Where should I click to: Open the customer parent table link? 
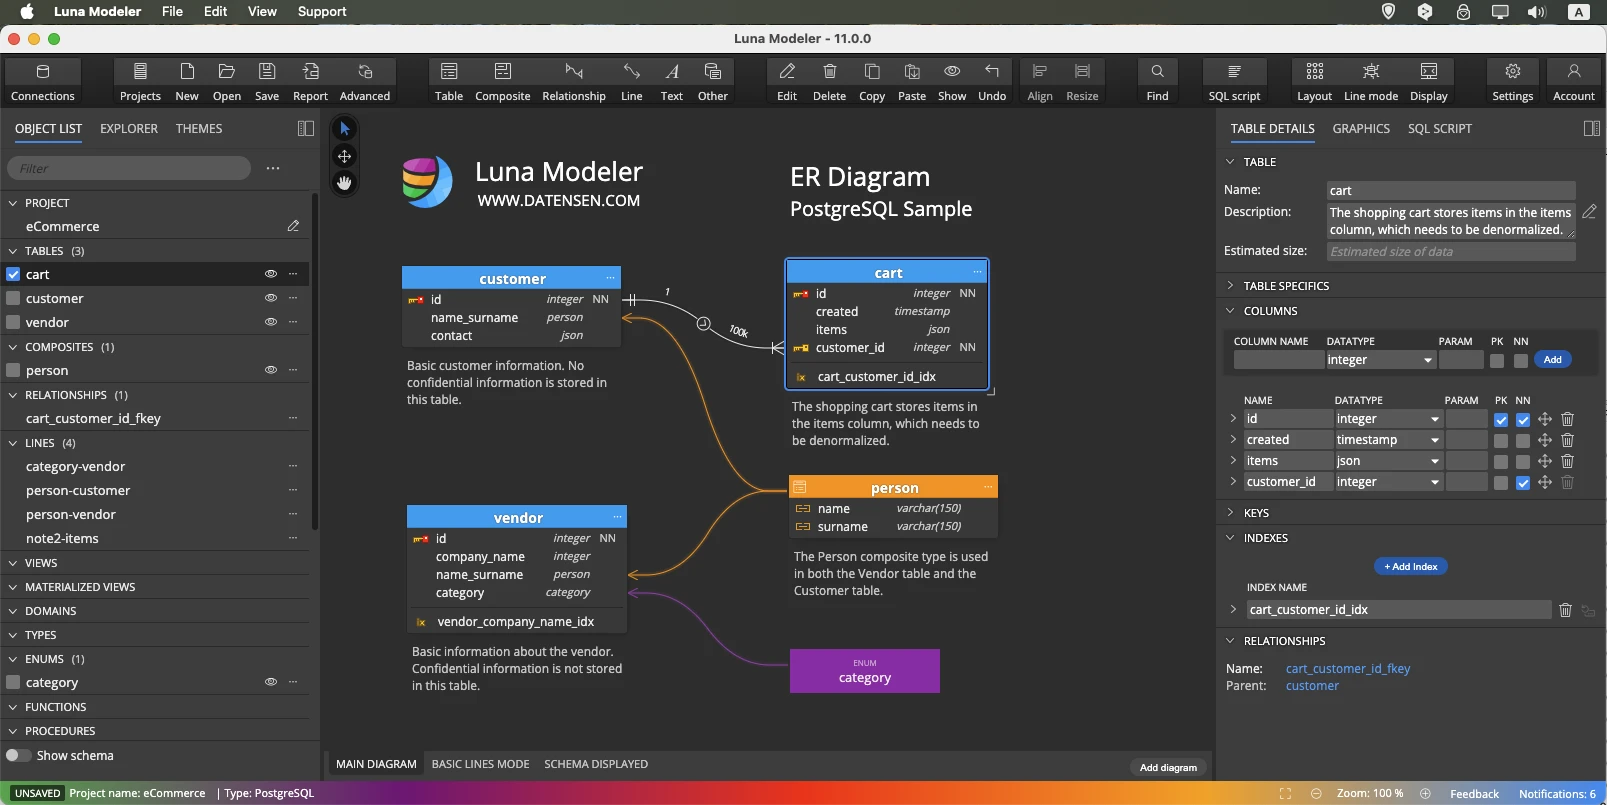click(1312, 686)
